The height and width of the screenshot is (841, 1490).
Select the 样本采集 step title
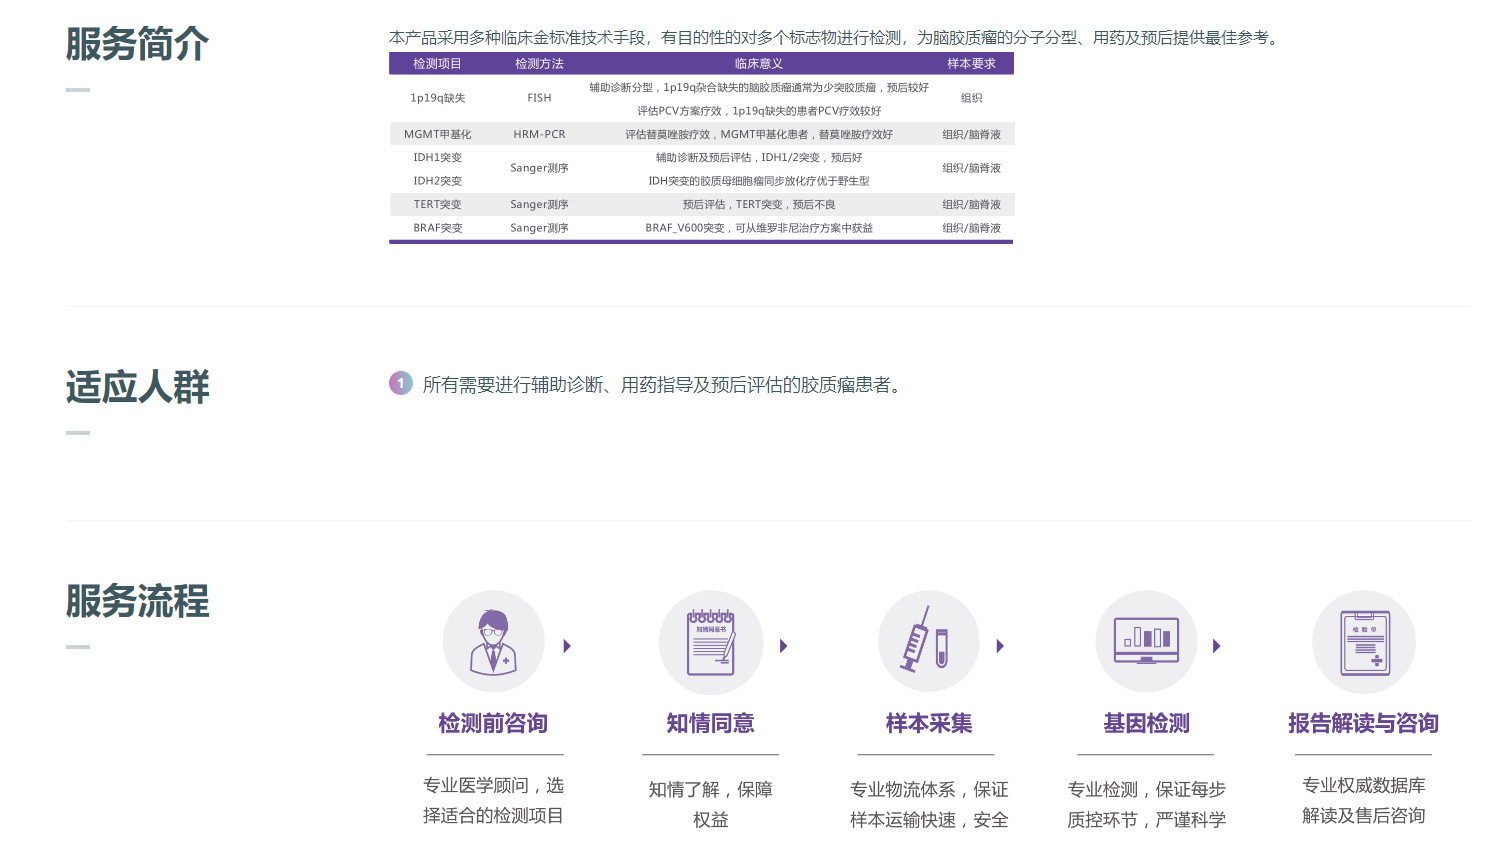tap(928, 723)
